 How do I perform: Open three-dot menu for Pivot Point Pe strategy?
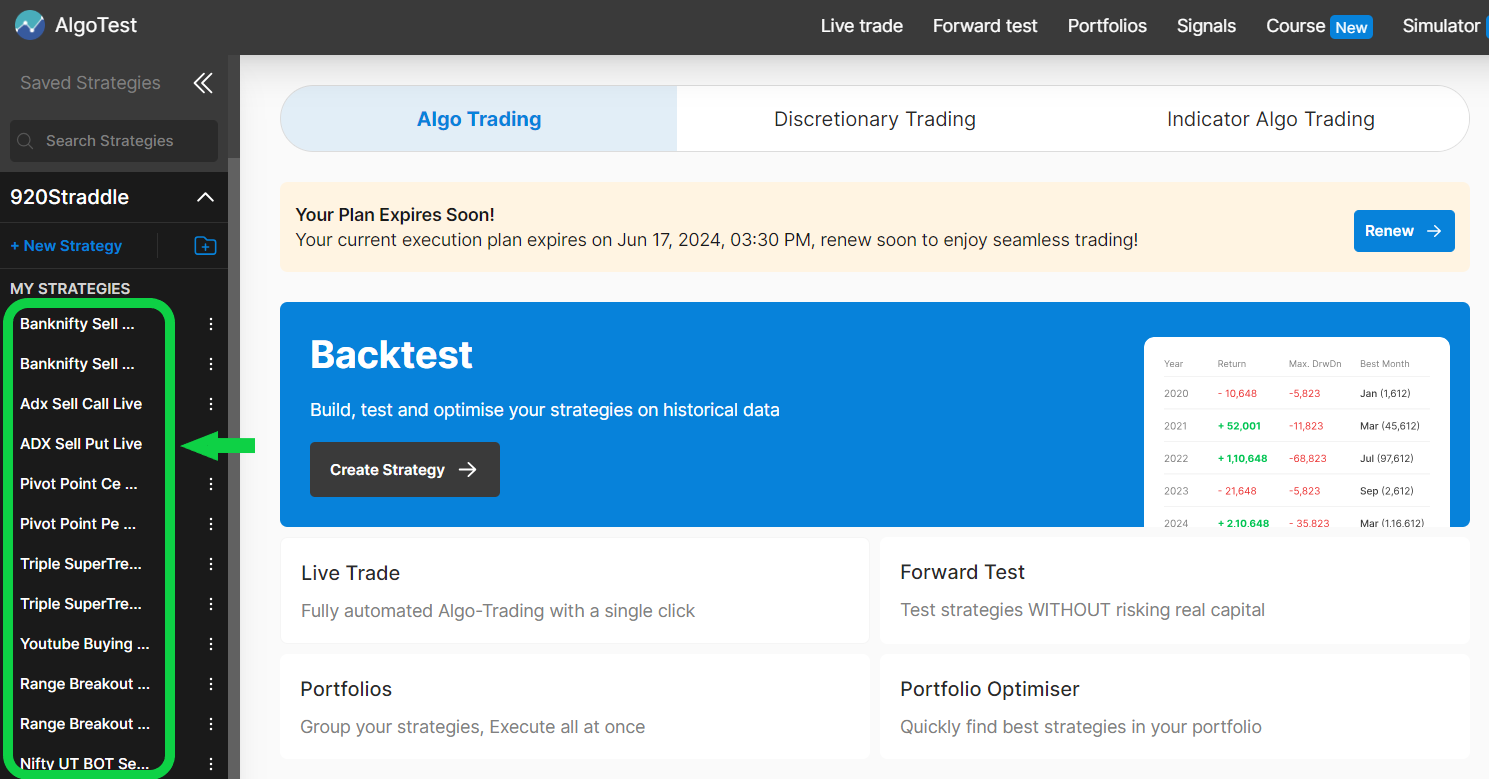tap(211, 524)
